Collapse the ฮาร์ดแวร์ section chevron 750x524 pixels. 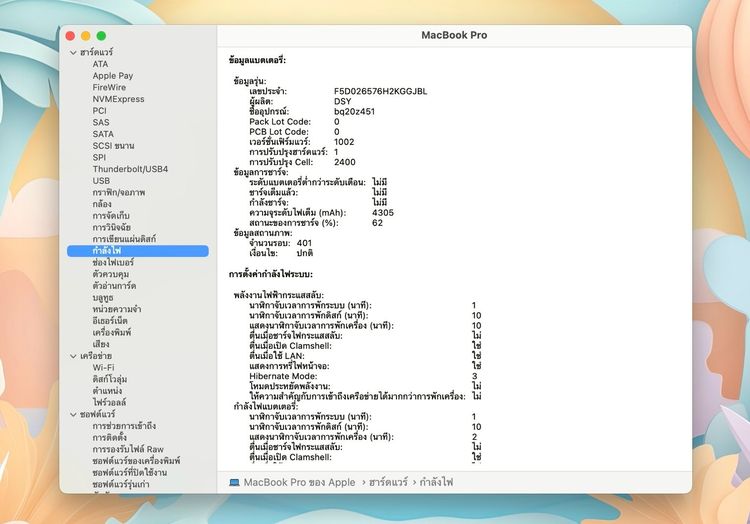click(x=73, y=53)
